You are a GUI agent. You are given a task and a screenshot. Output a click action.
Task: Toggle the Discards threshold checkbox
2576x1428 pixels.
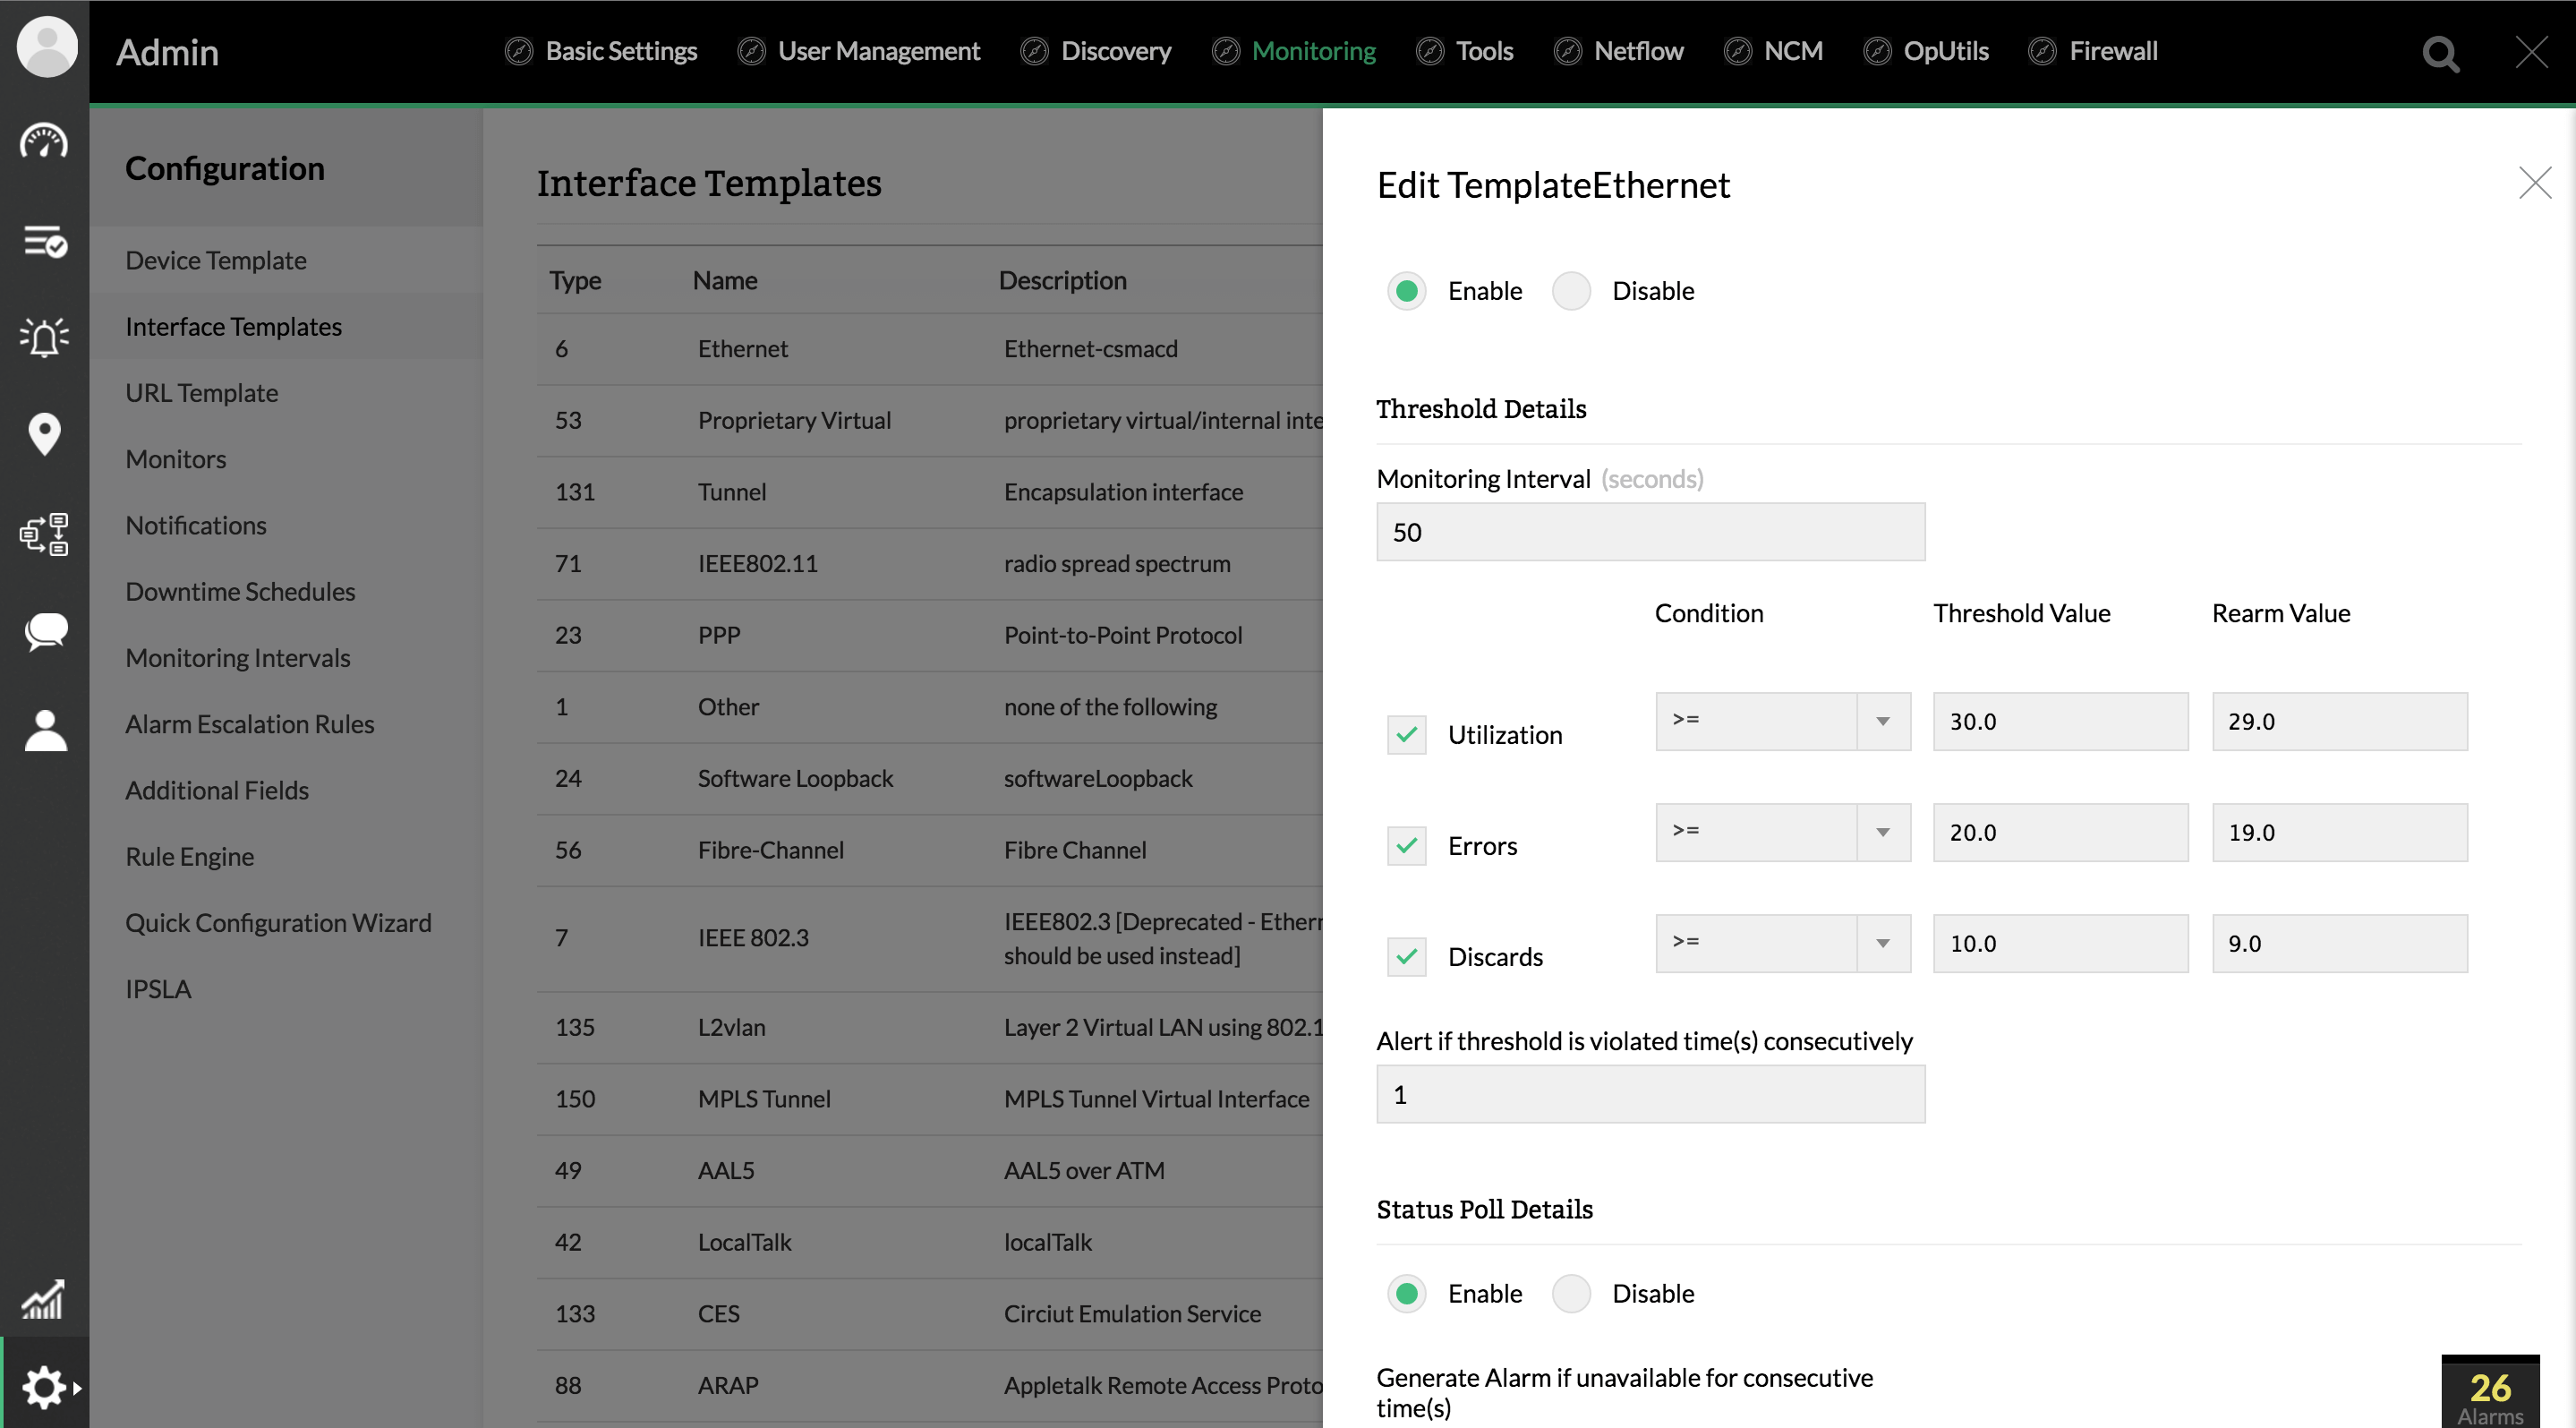pos(1406,957)
